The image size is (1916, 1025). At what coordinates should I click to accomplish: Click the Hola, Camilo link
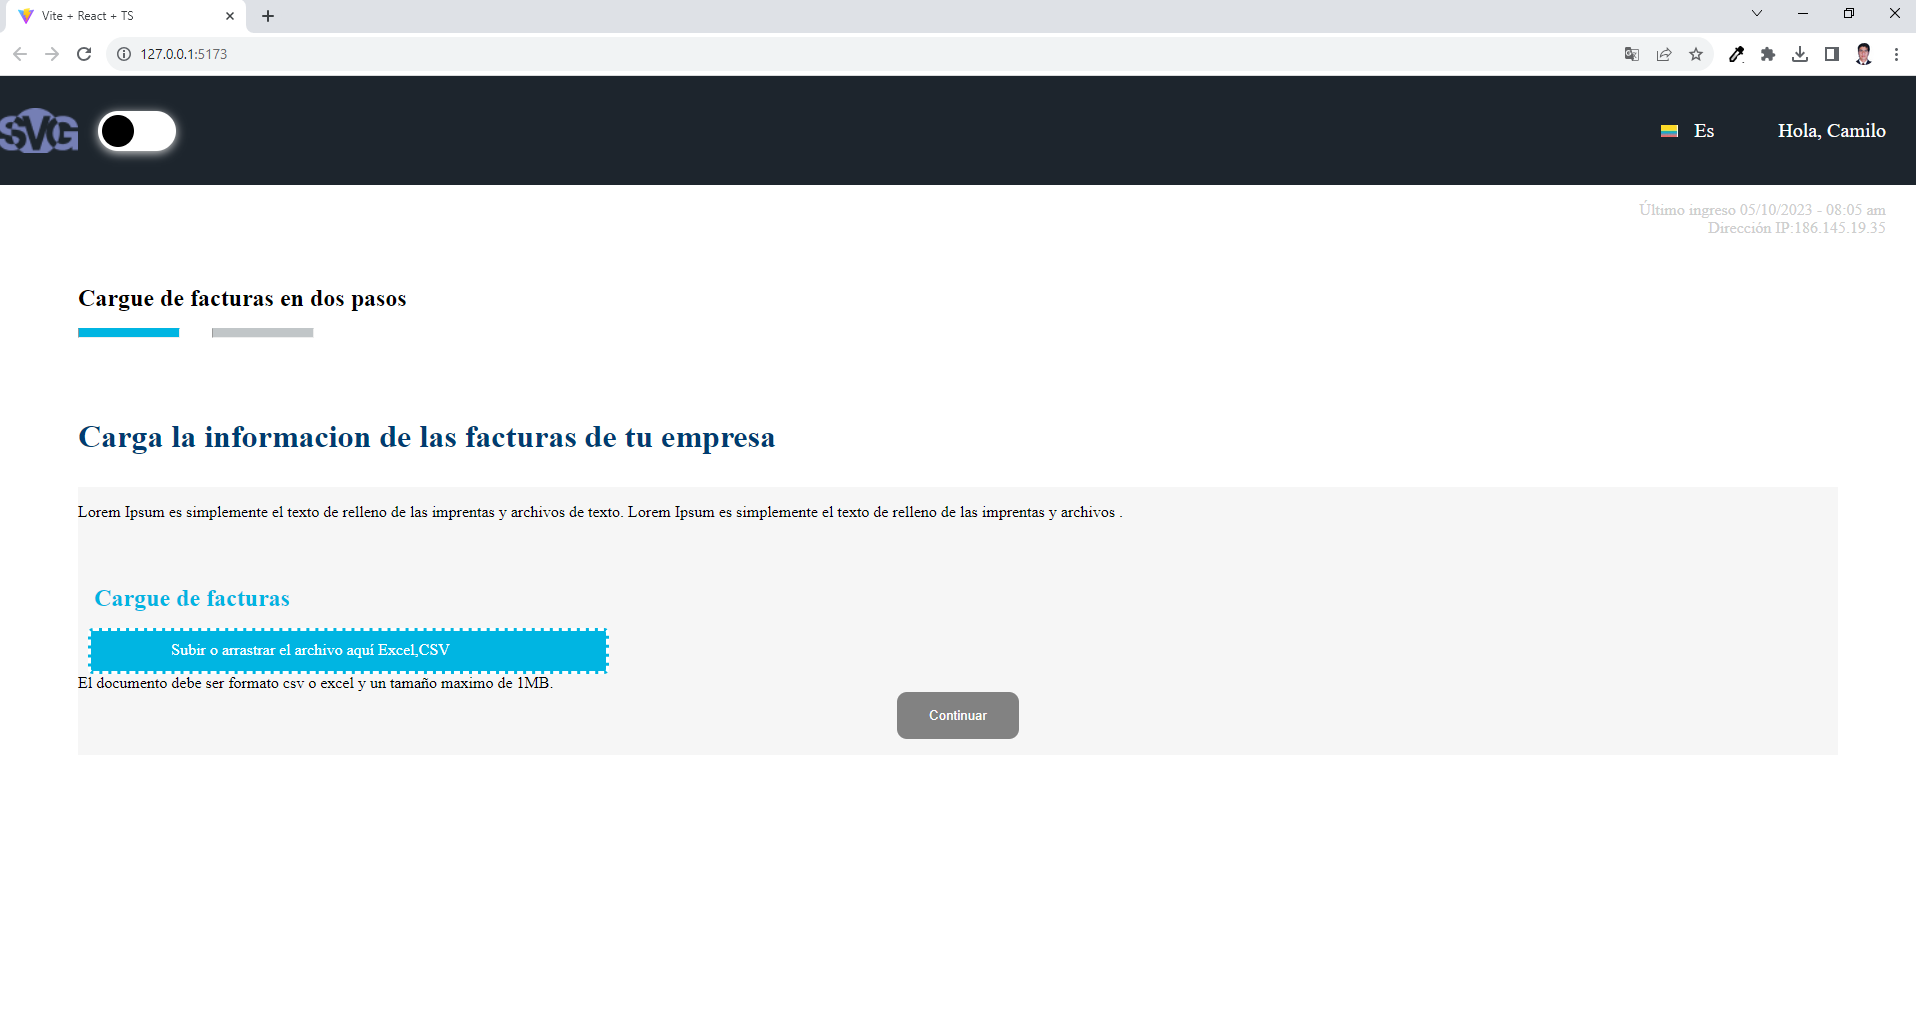tap(1831, 131)
